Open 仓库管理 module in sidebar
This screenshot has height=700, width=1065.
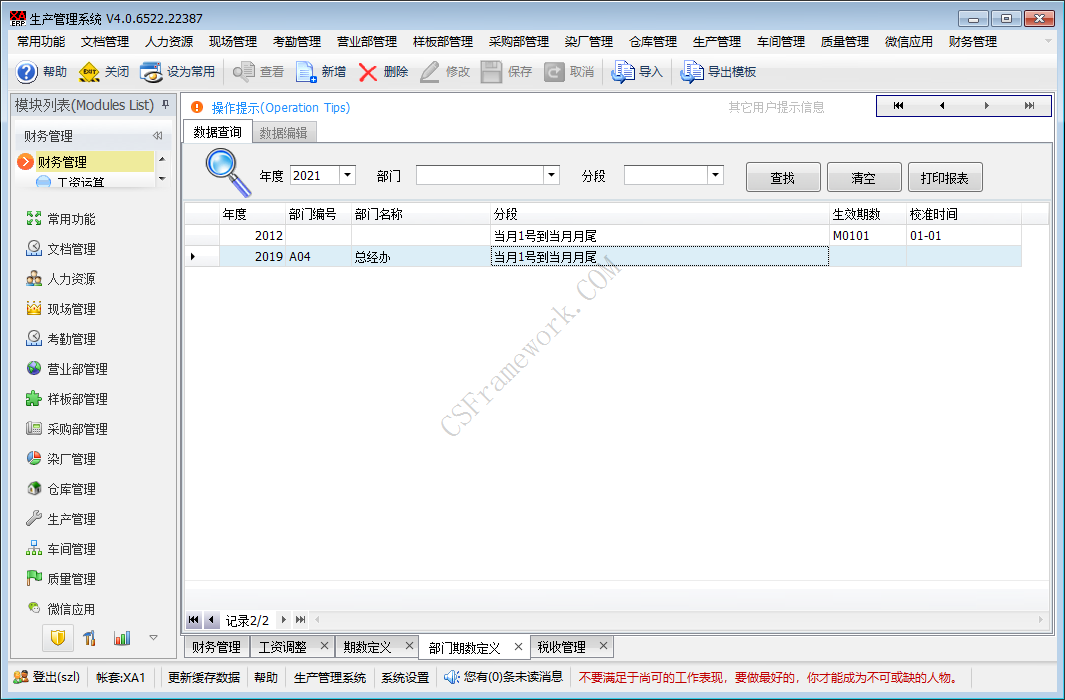60,489
